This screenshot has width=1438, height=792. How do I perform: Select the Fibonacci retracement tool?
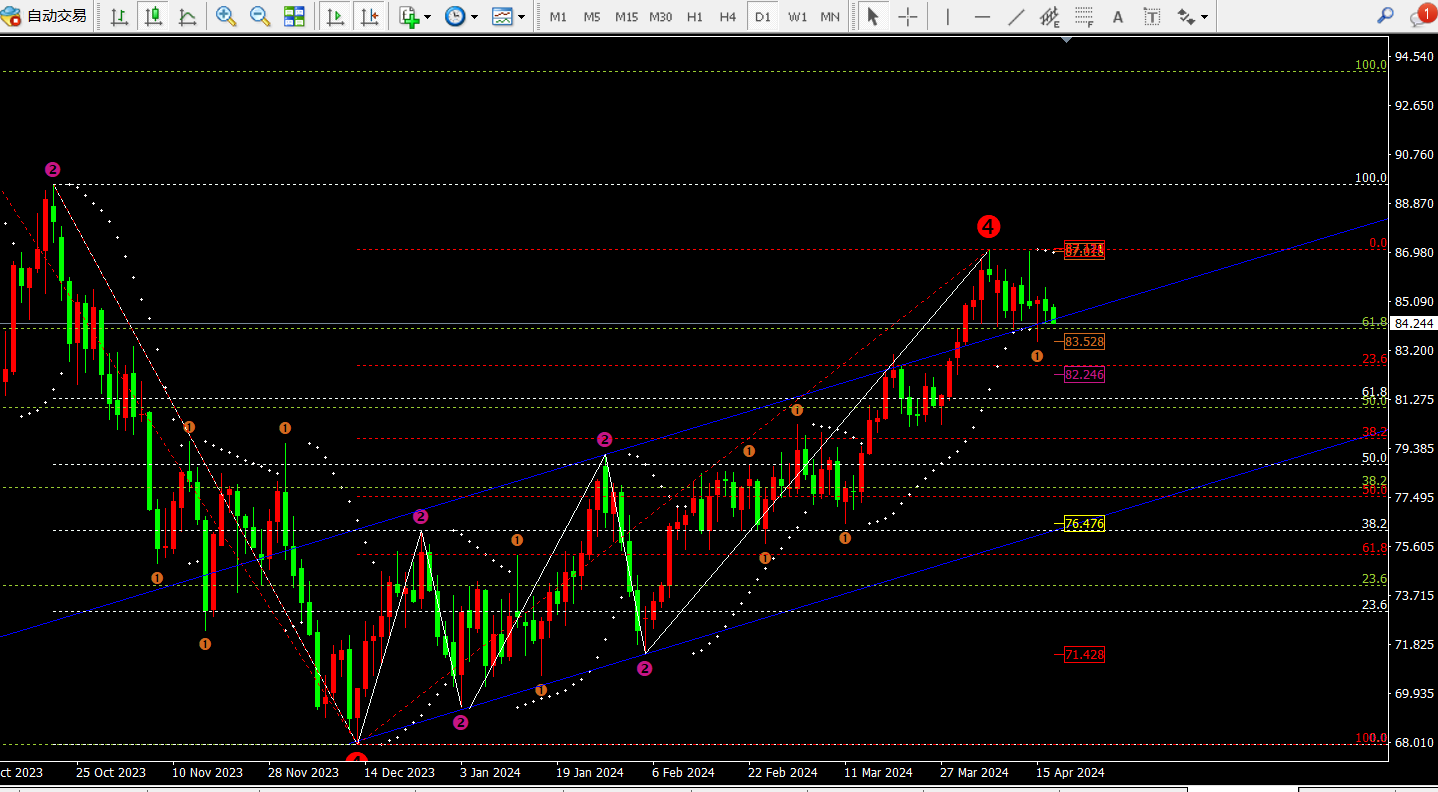[x=1084, y=16]
